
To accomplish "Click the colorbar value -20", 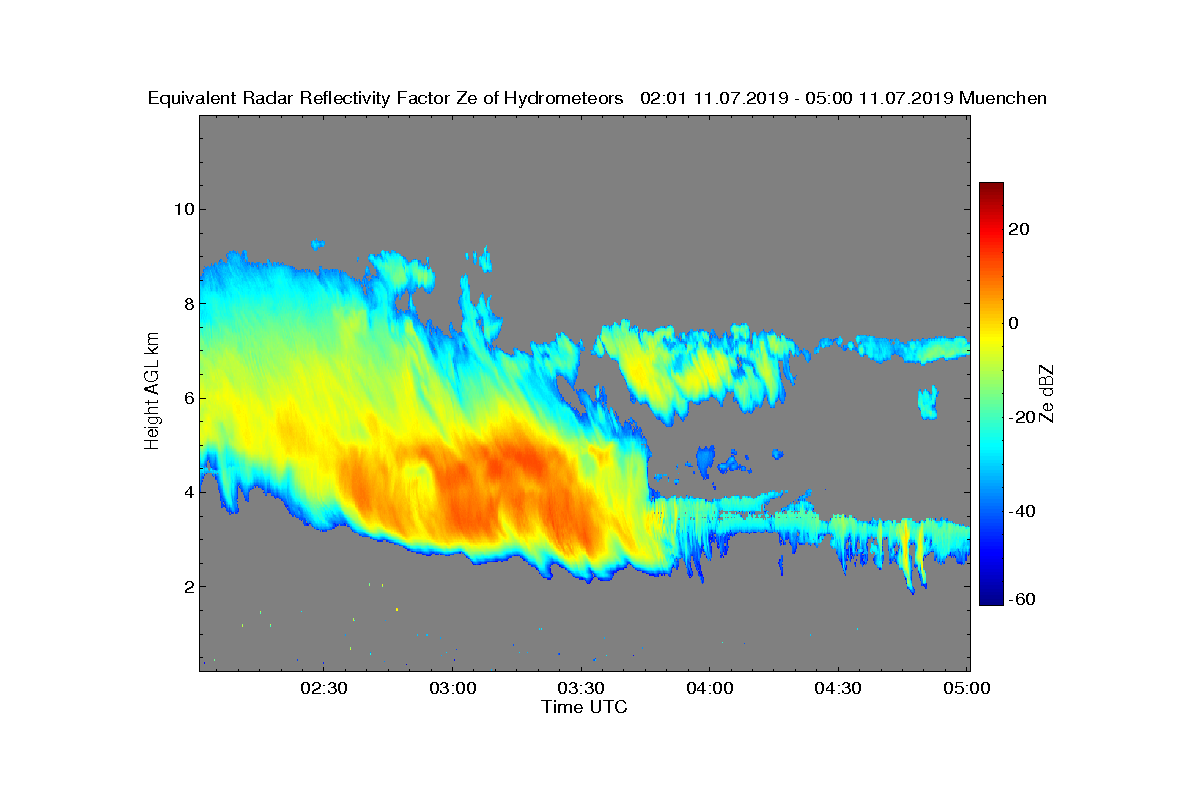I will pyautogui.click(x=1022, y=418).
